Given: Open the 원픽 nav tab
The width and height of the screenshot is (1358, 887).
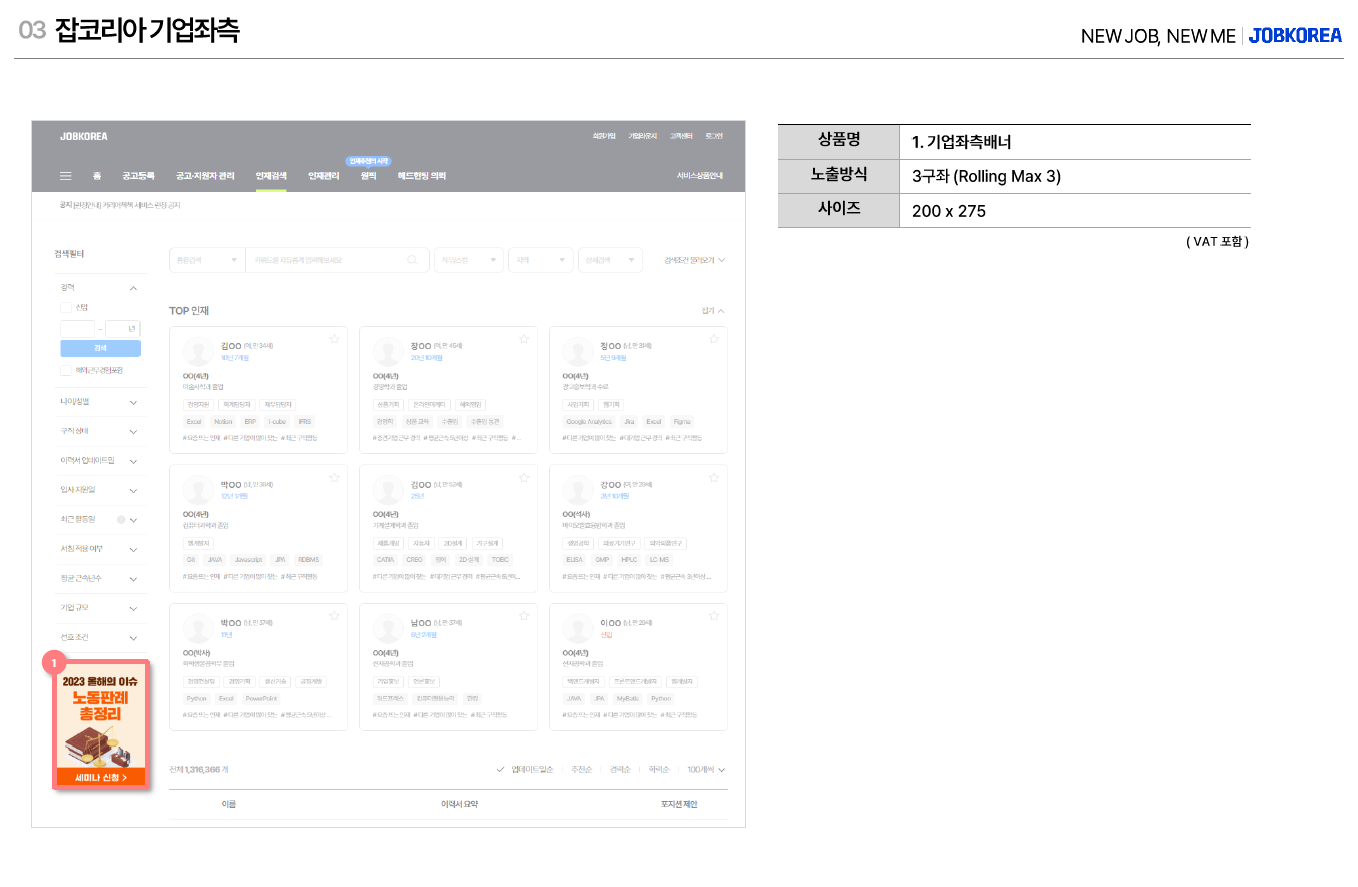Looking at the screenshot, I should tap(368, 176).
